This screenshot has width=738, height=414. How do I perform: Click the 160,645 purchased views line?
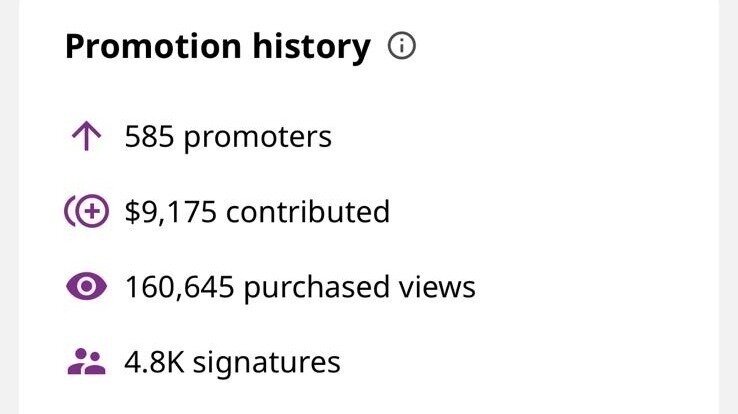[x=300, y=287]
